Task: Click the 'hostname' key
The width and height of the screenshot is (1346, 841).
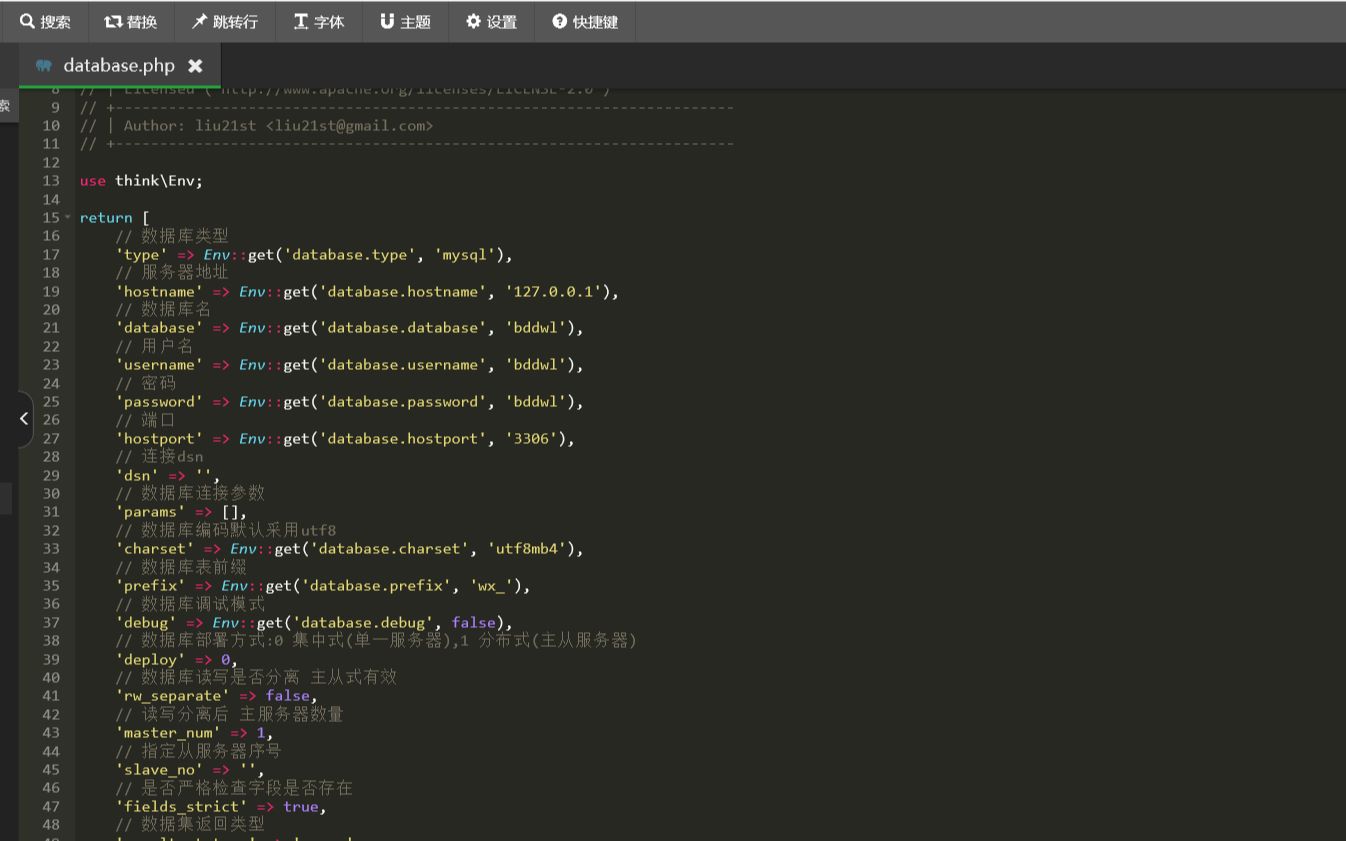Action: coord(159,292)
